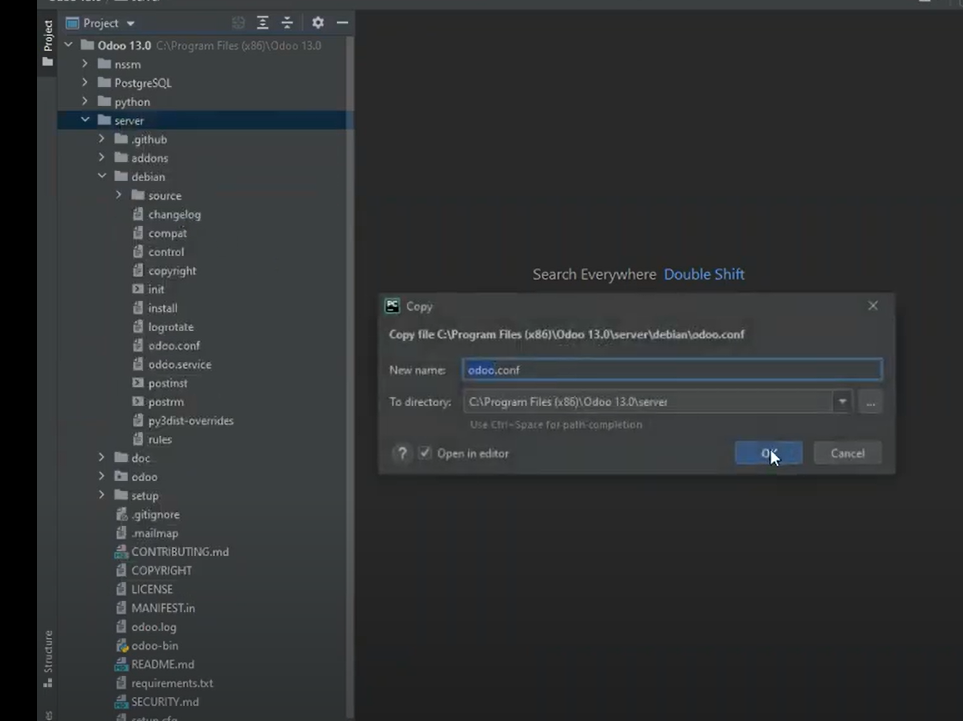Expand the .github folder
This screenshot has width=963, height=721.
click(x=102, y=139)
